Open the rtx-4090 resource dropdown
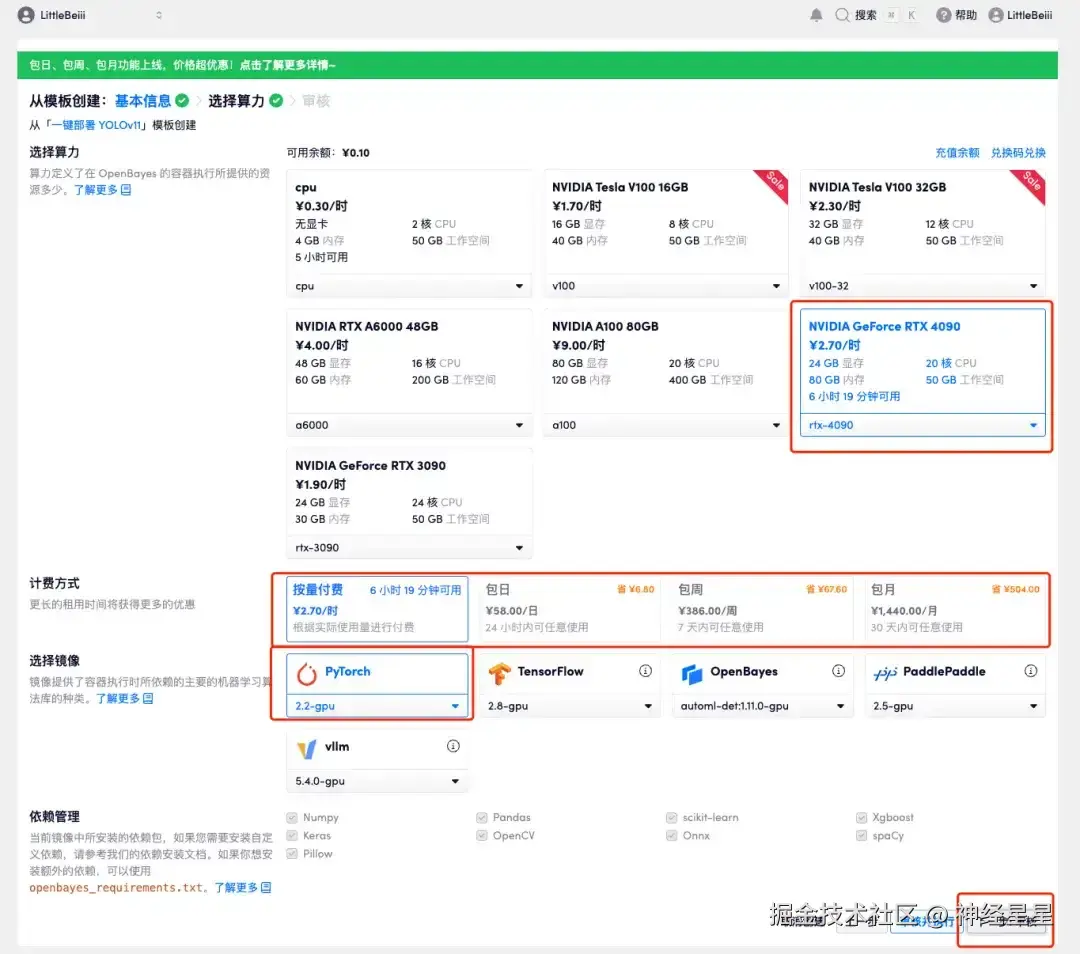 click(x=923, y=425)
